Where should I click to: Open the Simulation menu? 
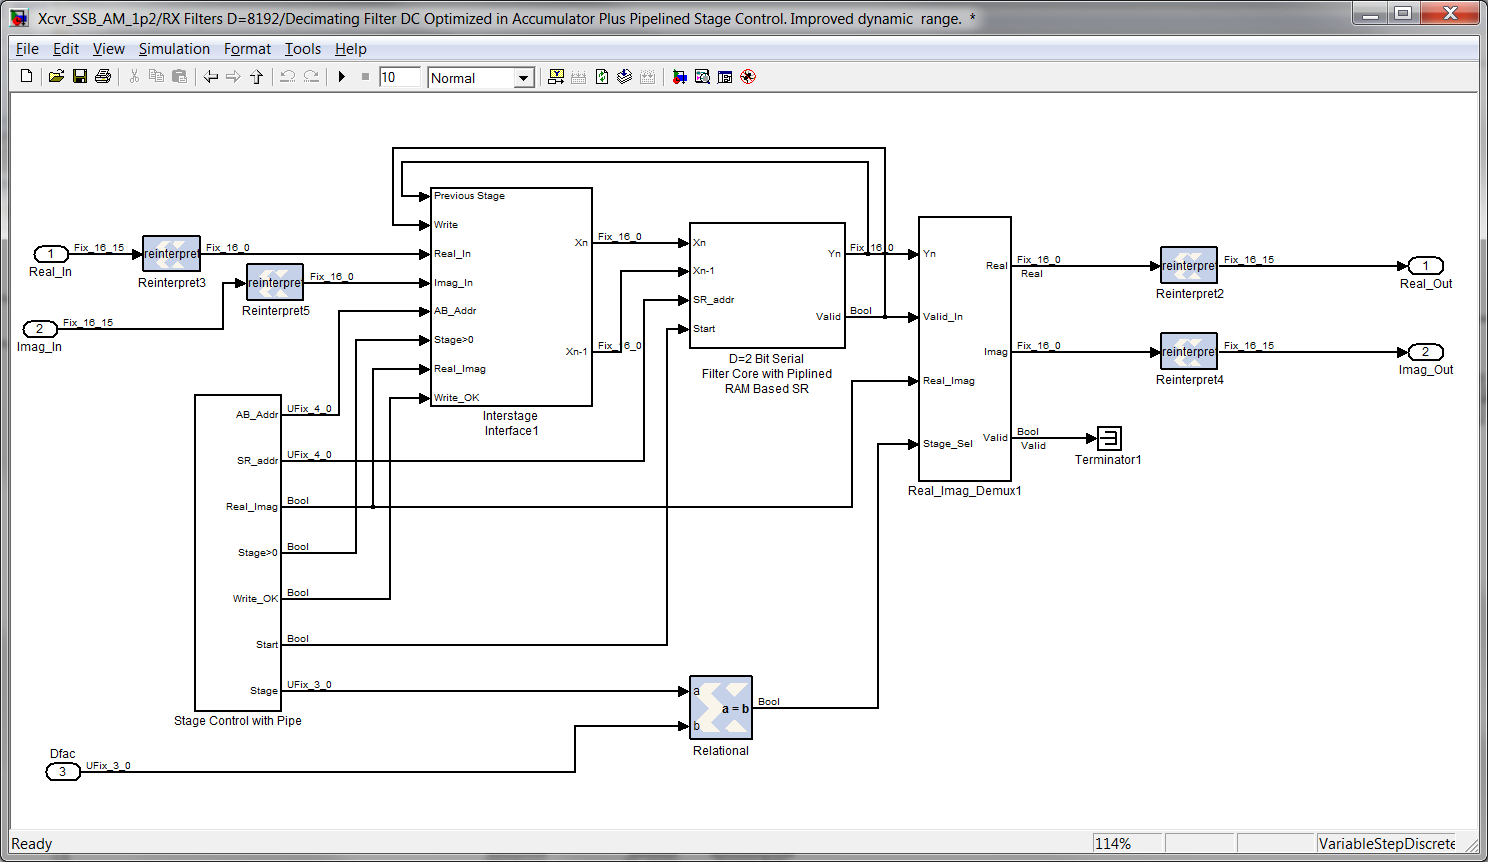(x=174, y=49)
